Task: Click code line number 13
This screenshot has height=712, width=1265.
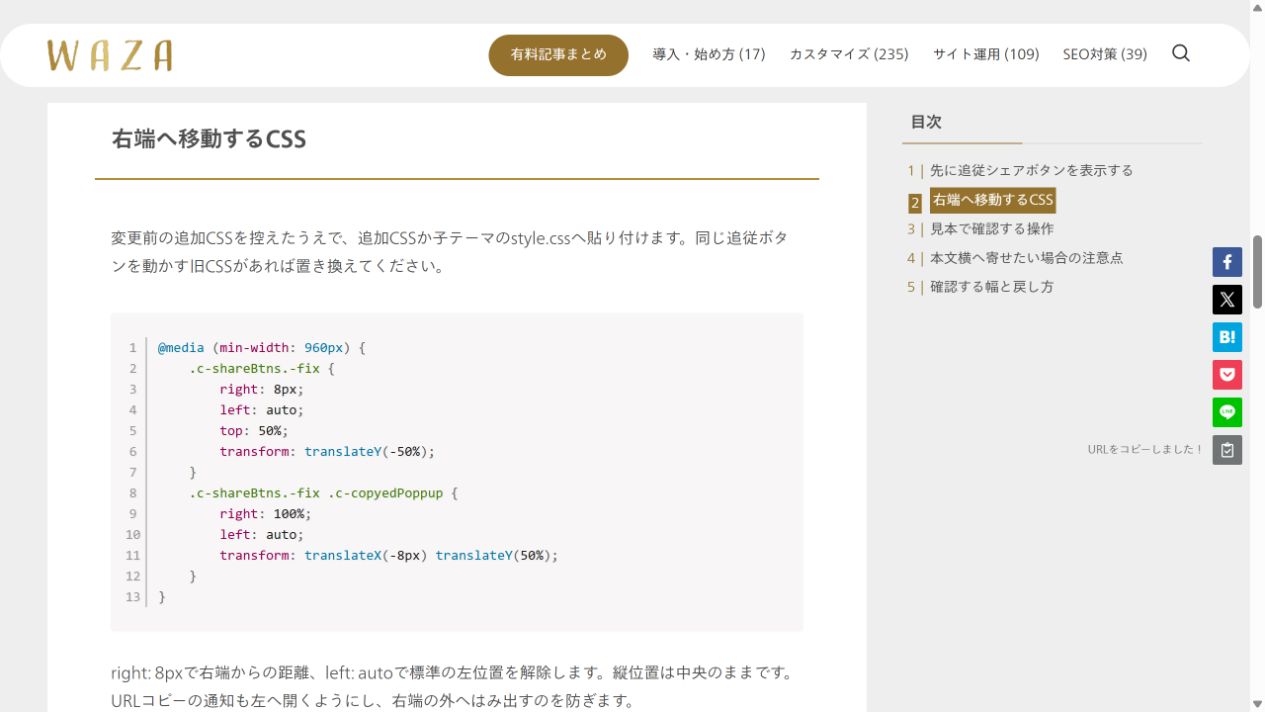Action: point(133,597)
